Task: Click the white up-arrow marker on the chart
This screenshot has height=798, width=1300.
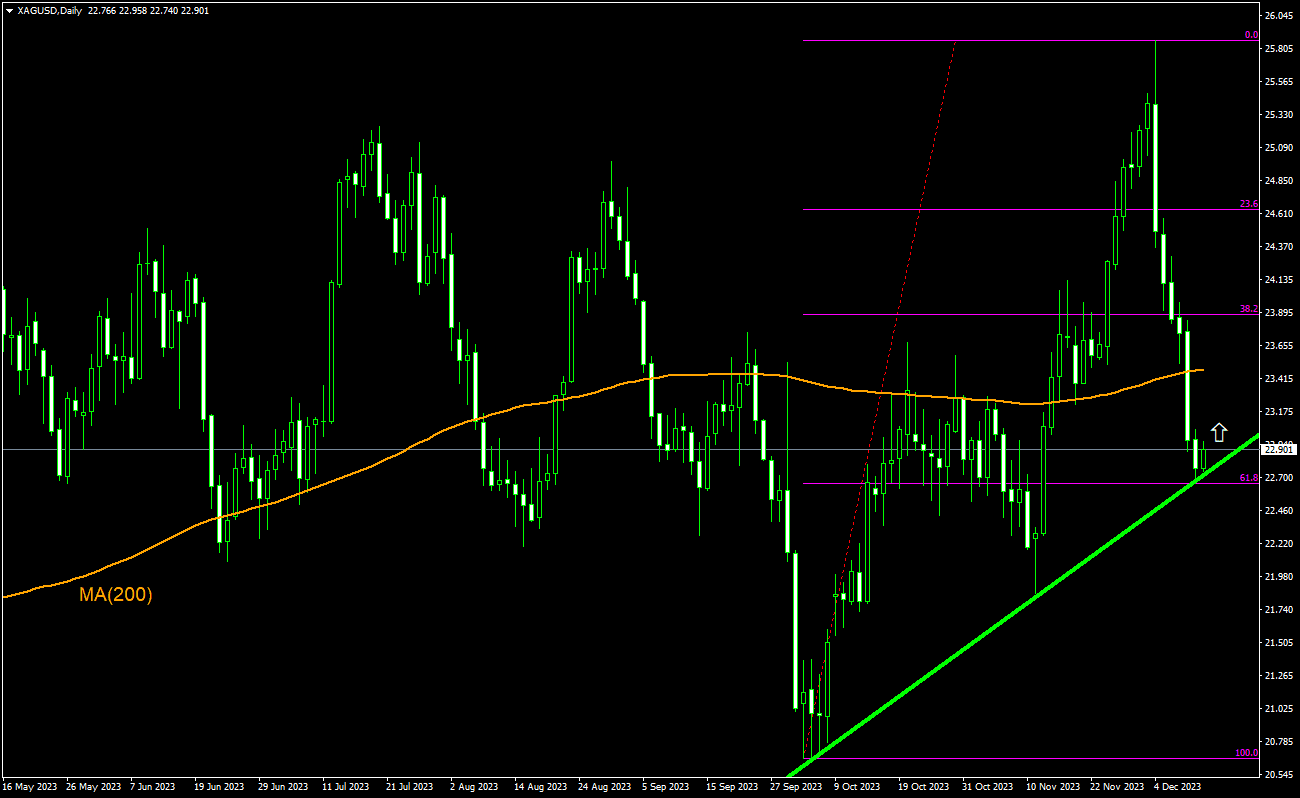Action: click(x=1219, y=432)
